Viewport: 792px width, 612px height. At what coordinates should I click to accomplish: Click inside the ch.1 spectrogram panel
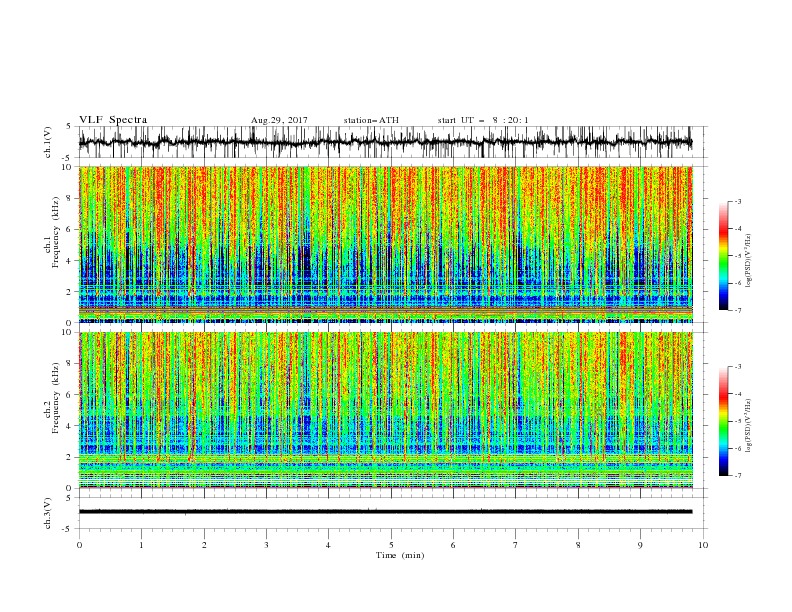pos(385,244)
